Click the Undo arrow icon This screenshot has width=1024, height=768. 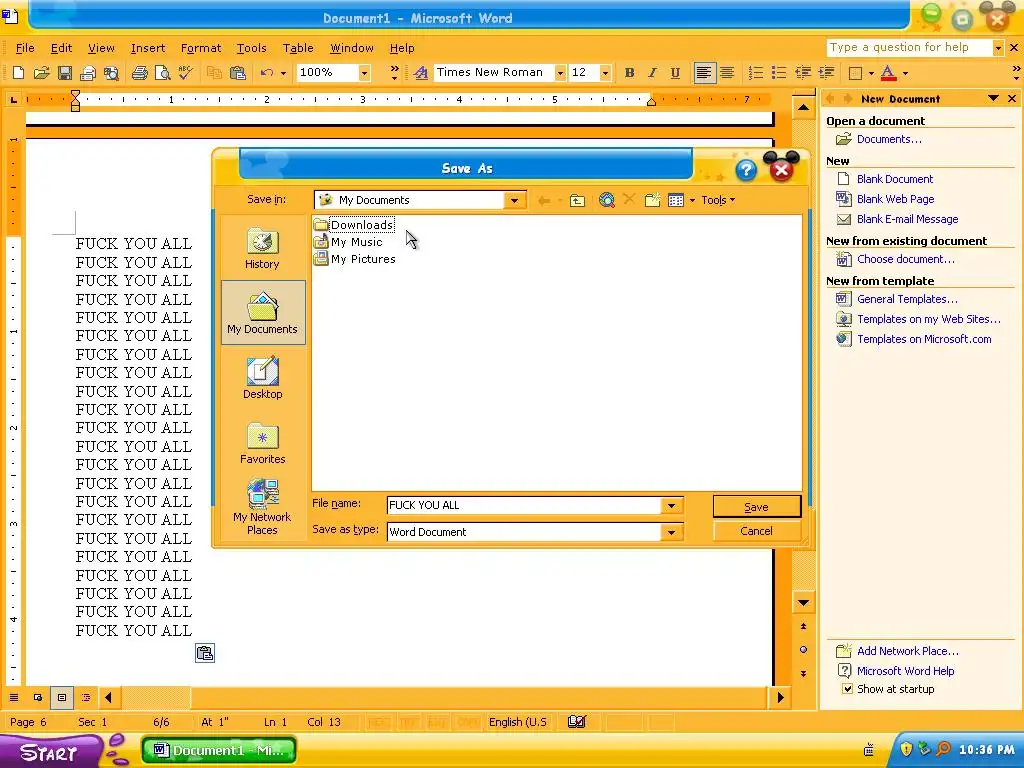(266, 72)
